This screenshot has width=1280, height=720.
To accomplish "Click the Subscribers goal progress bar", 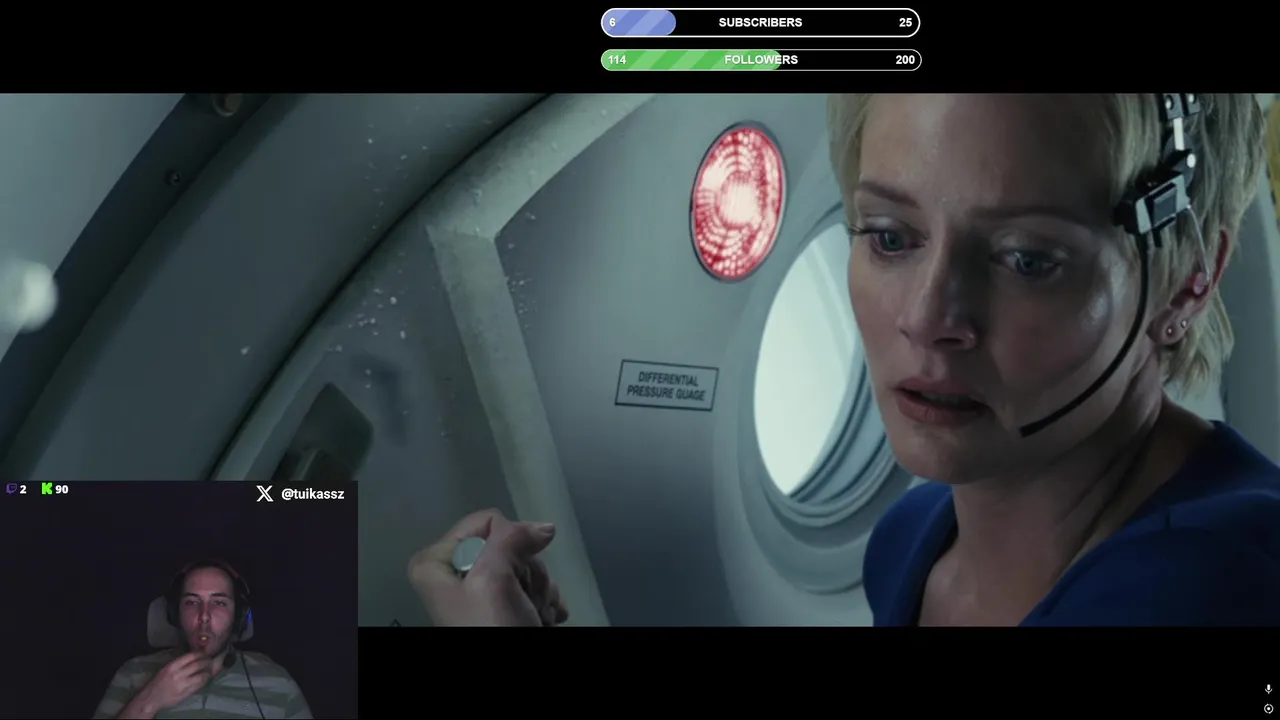I will pyautogui.click(x=760, y=22).
